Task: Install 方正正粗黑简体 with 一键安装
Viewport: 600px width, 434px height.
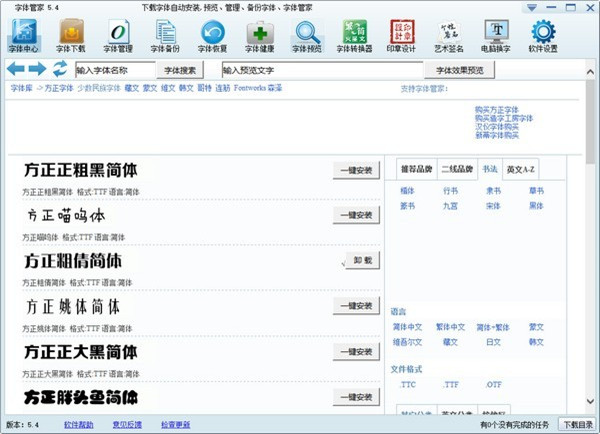Action: coord(356,171)
